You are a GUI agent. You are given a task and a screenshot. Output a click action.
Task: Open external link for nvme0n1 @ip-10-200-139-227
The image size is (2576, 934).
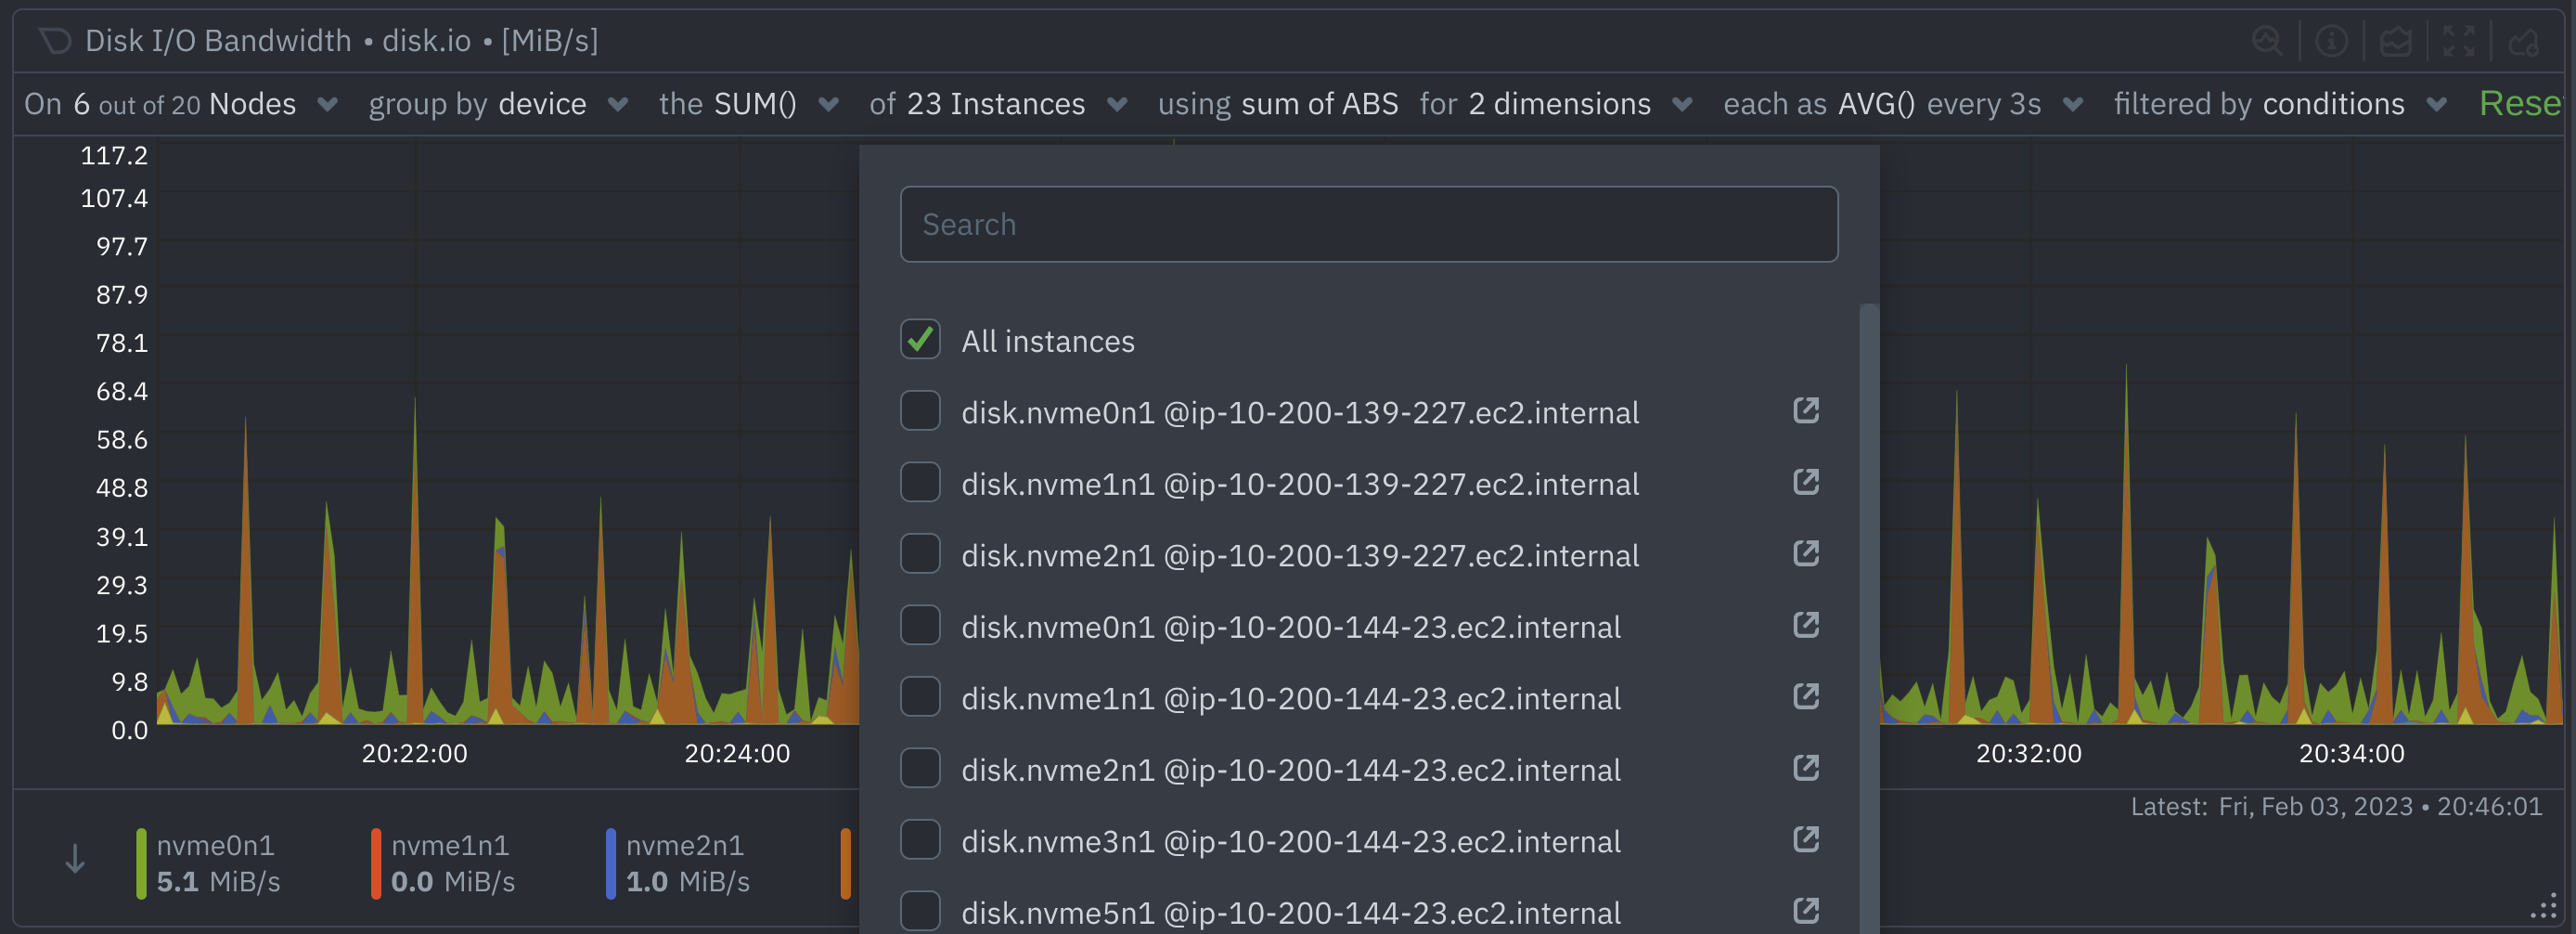(x=1805, y=411)
